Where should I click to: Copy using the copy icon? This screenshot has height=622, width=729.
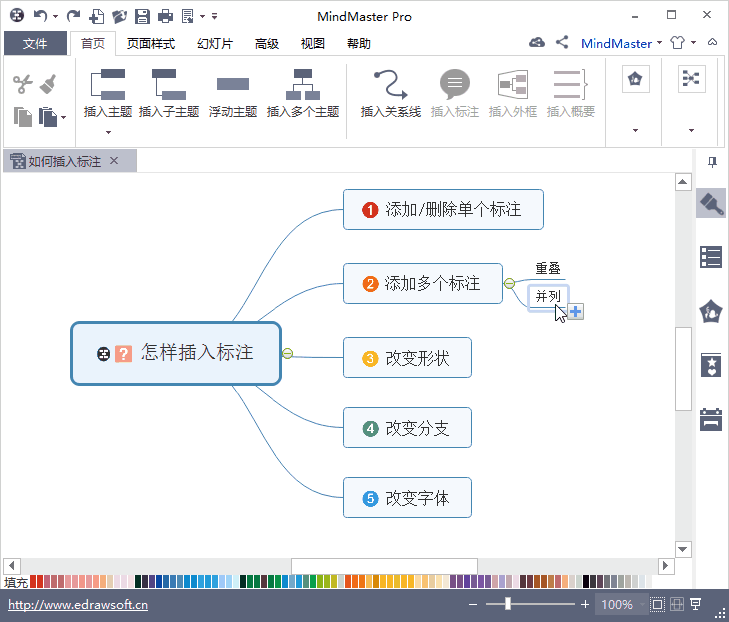[23, 117]
